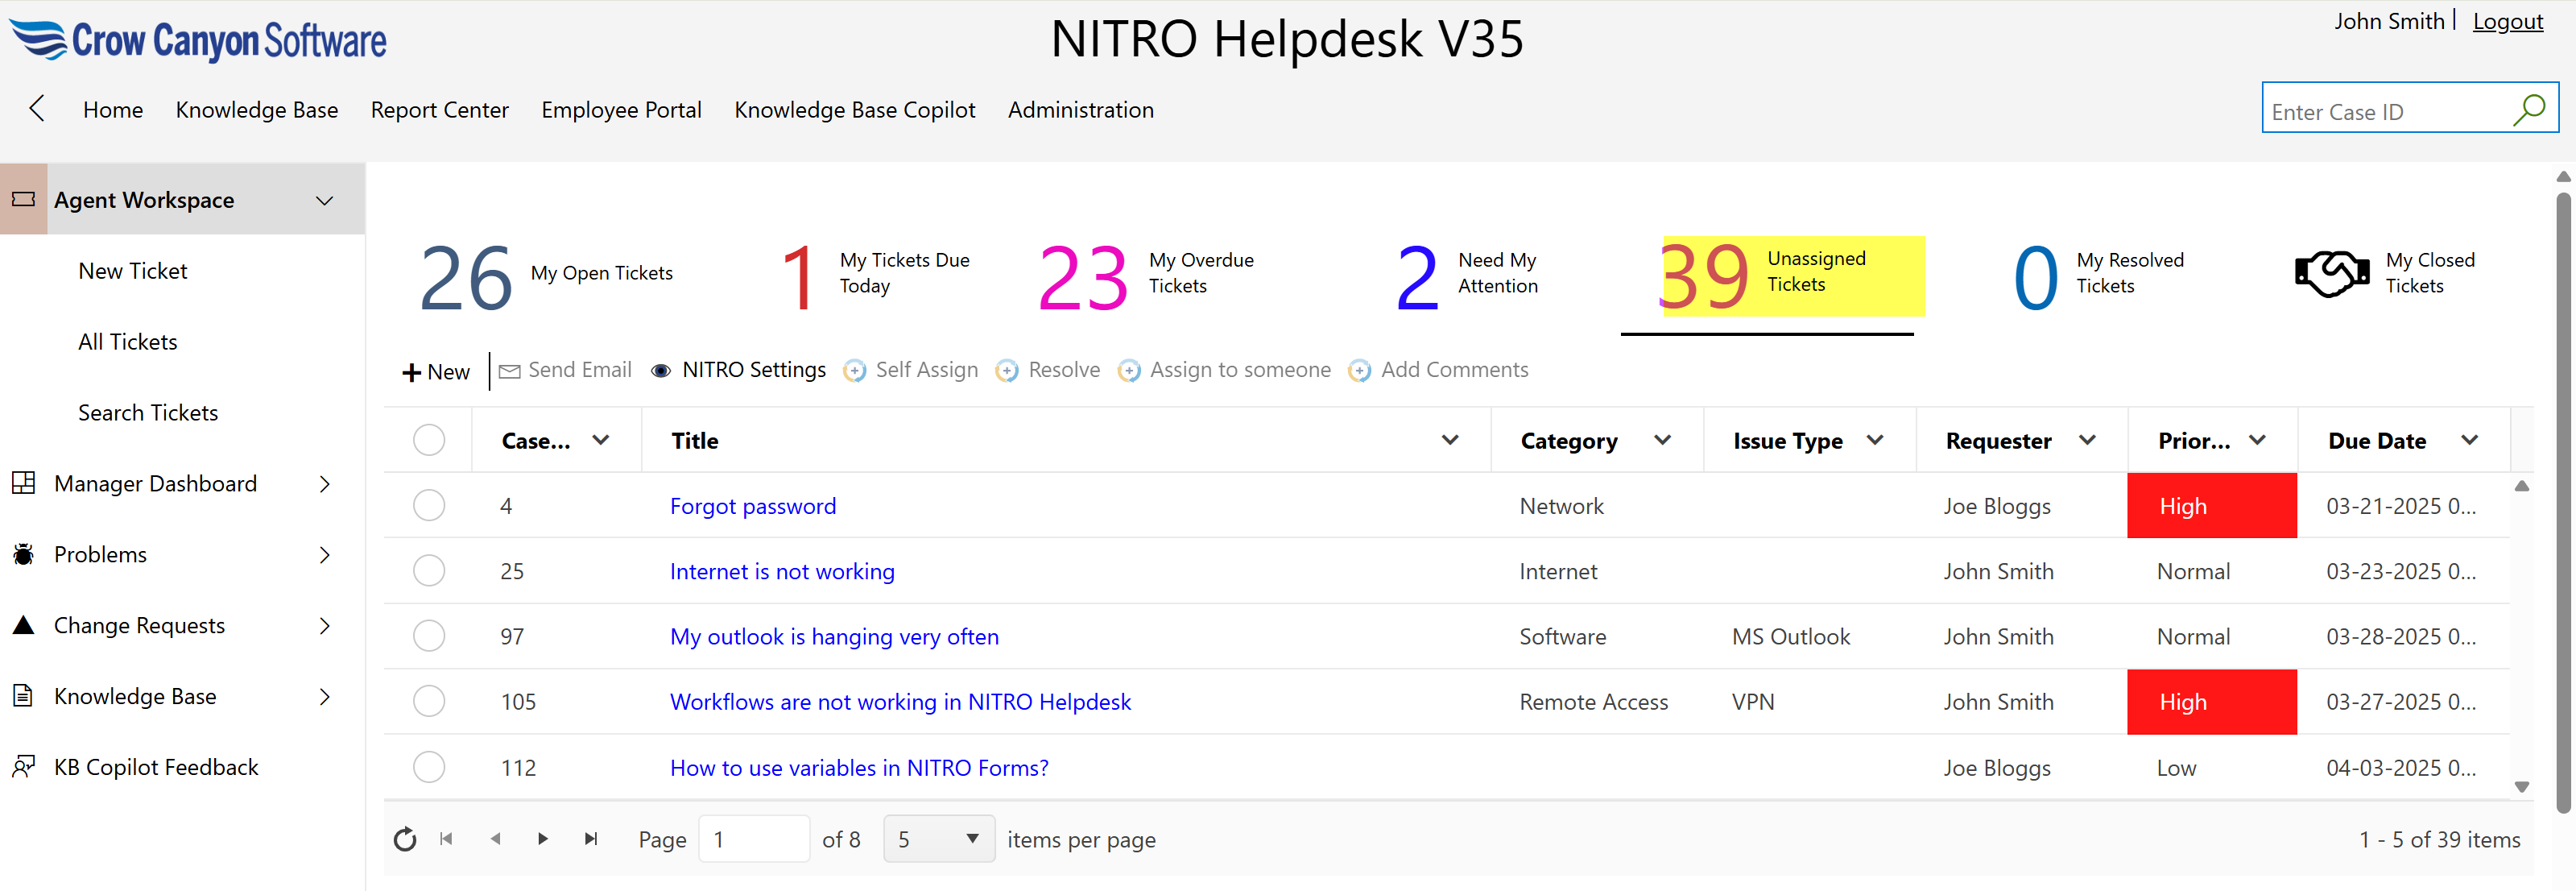Click the Problems bug icon in sidebar

(24, 554)
